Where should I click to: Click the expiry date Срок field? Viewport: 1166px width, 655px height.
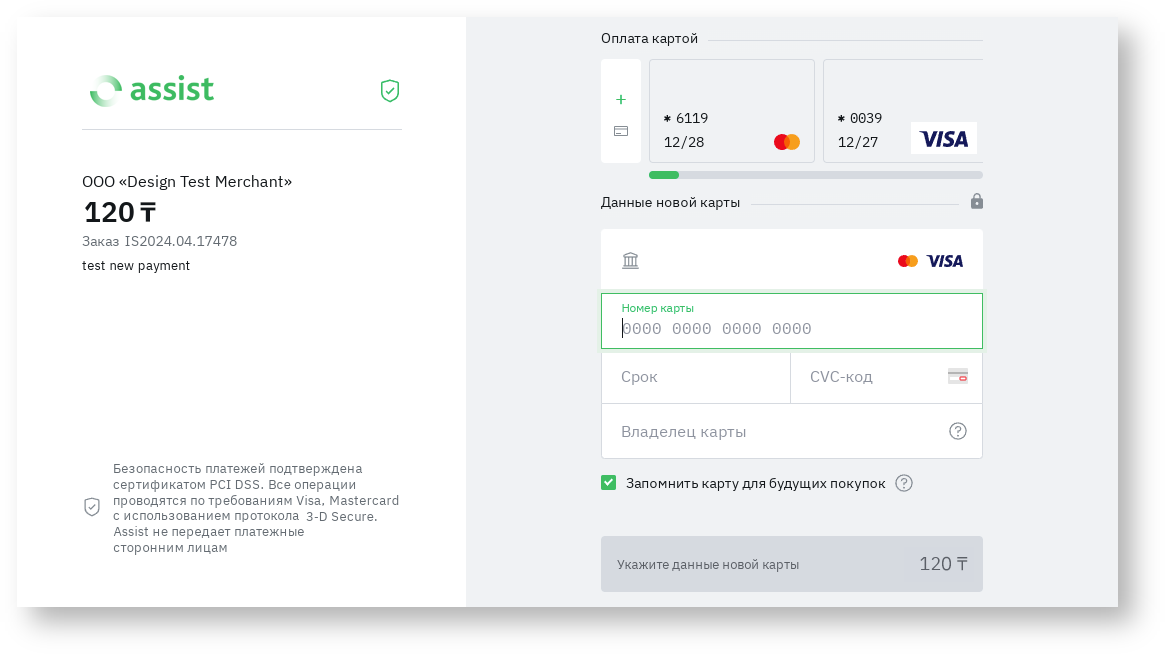pos(695,377)
